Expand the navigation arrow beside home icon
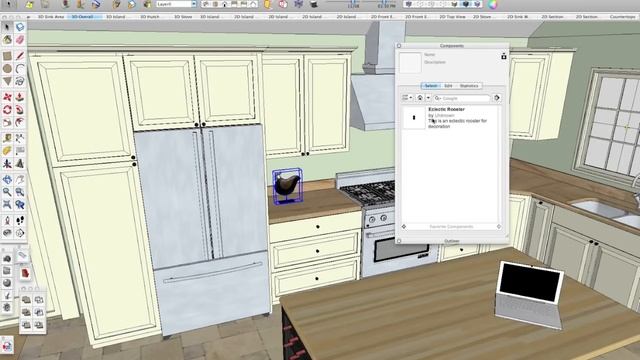640x360 pixels. click(428, 98)
